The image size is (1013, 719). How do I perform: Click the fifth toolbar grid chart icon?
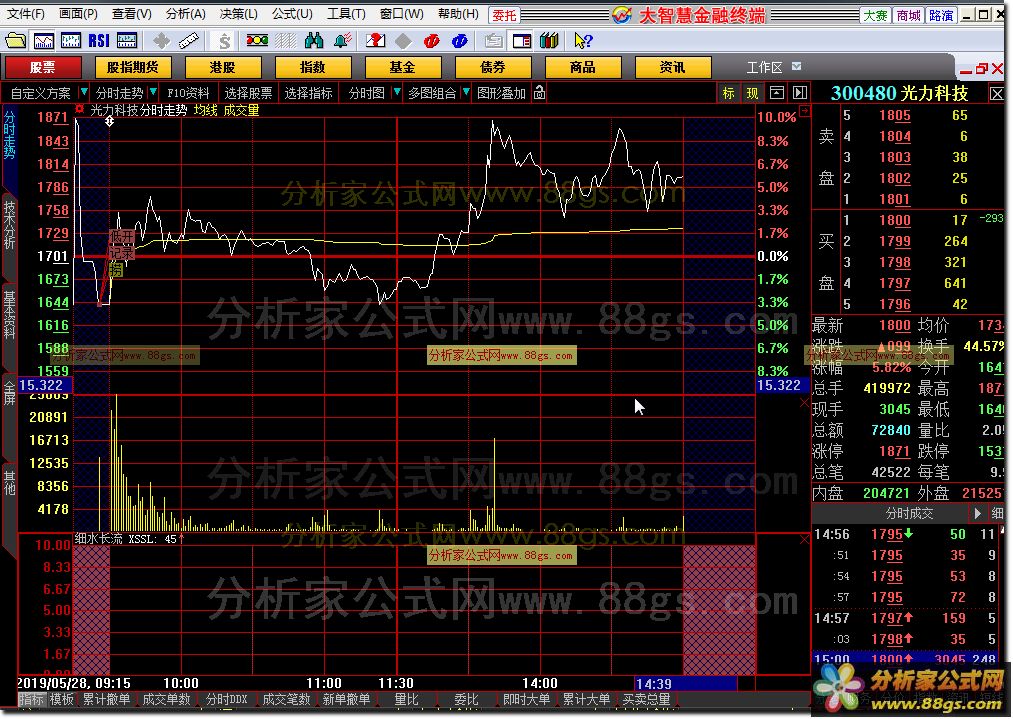tap(127, 41)
